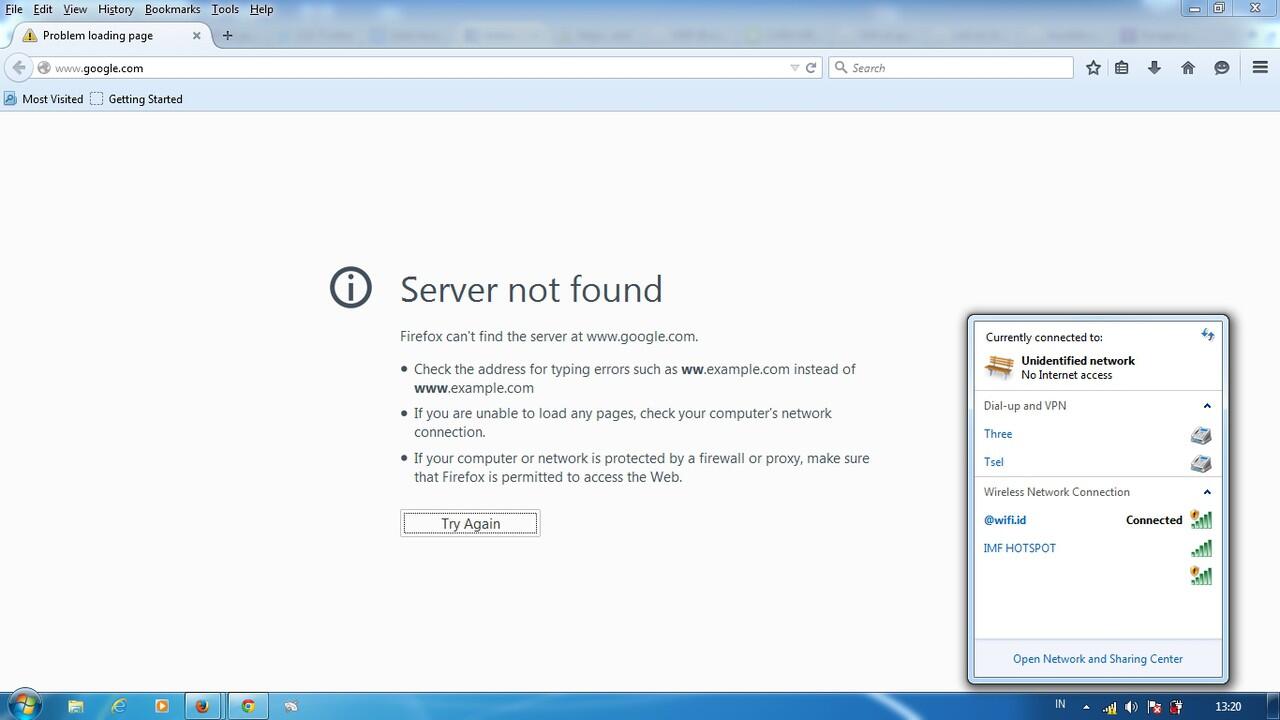Viewport: 1280px width, 720px height.
Task: Click the IN language indicator in taskbar
Action: (x=1061, y=706)
